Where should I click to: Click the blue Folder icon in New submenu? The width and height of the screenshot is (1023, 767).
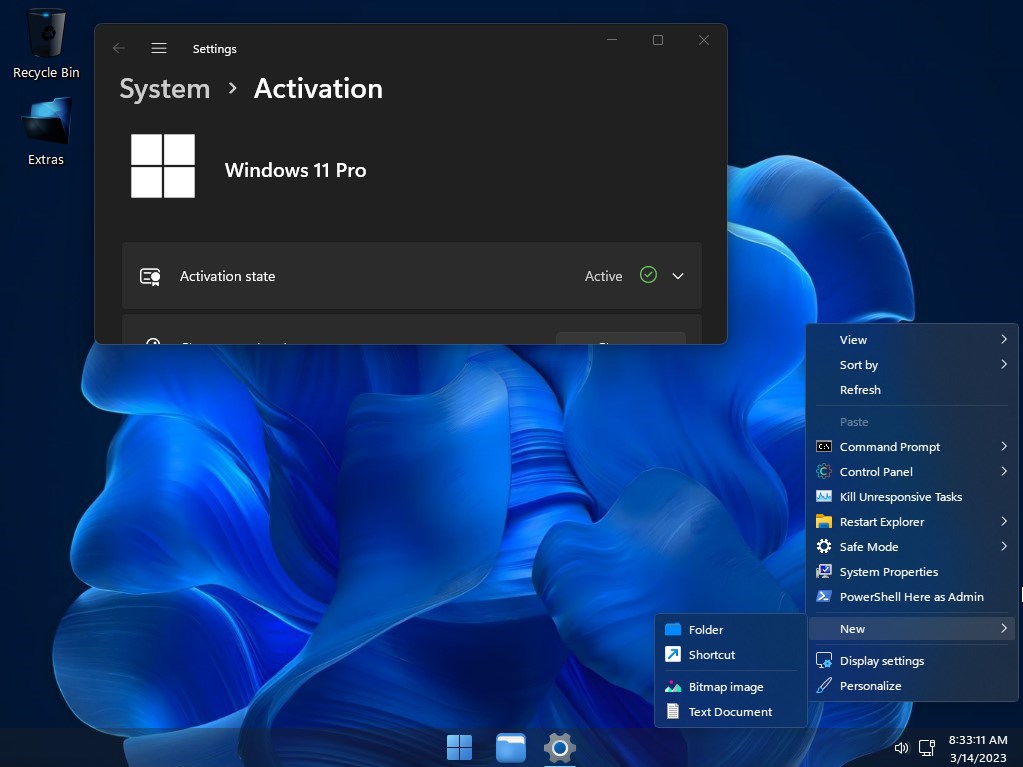(673, 629)
